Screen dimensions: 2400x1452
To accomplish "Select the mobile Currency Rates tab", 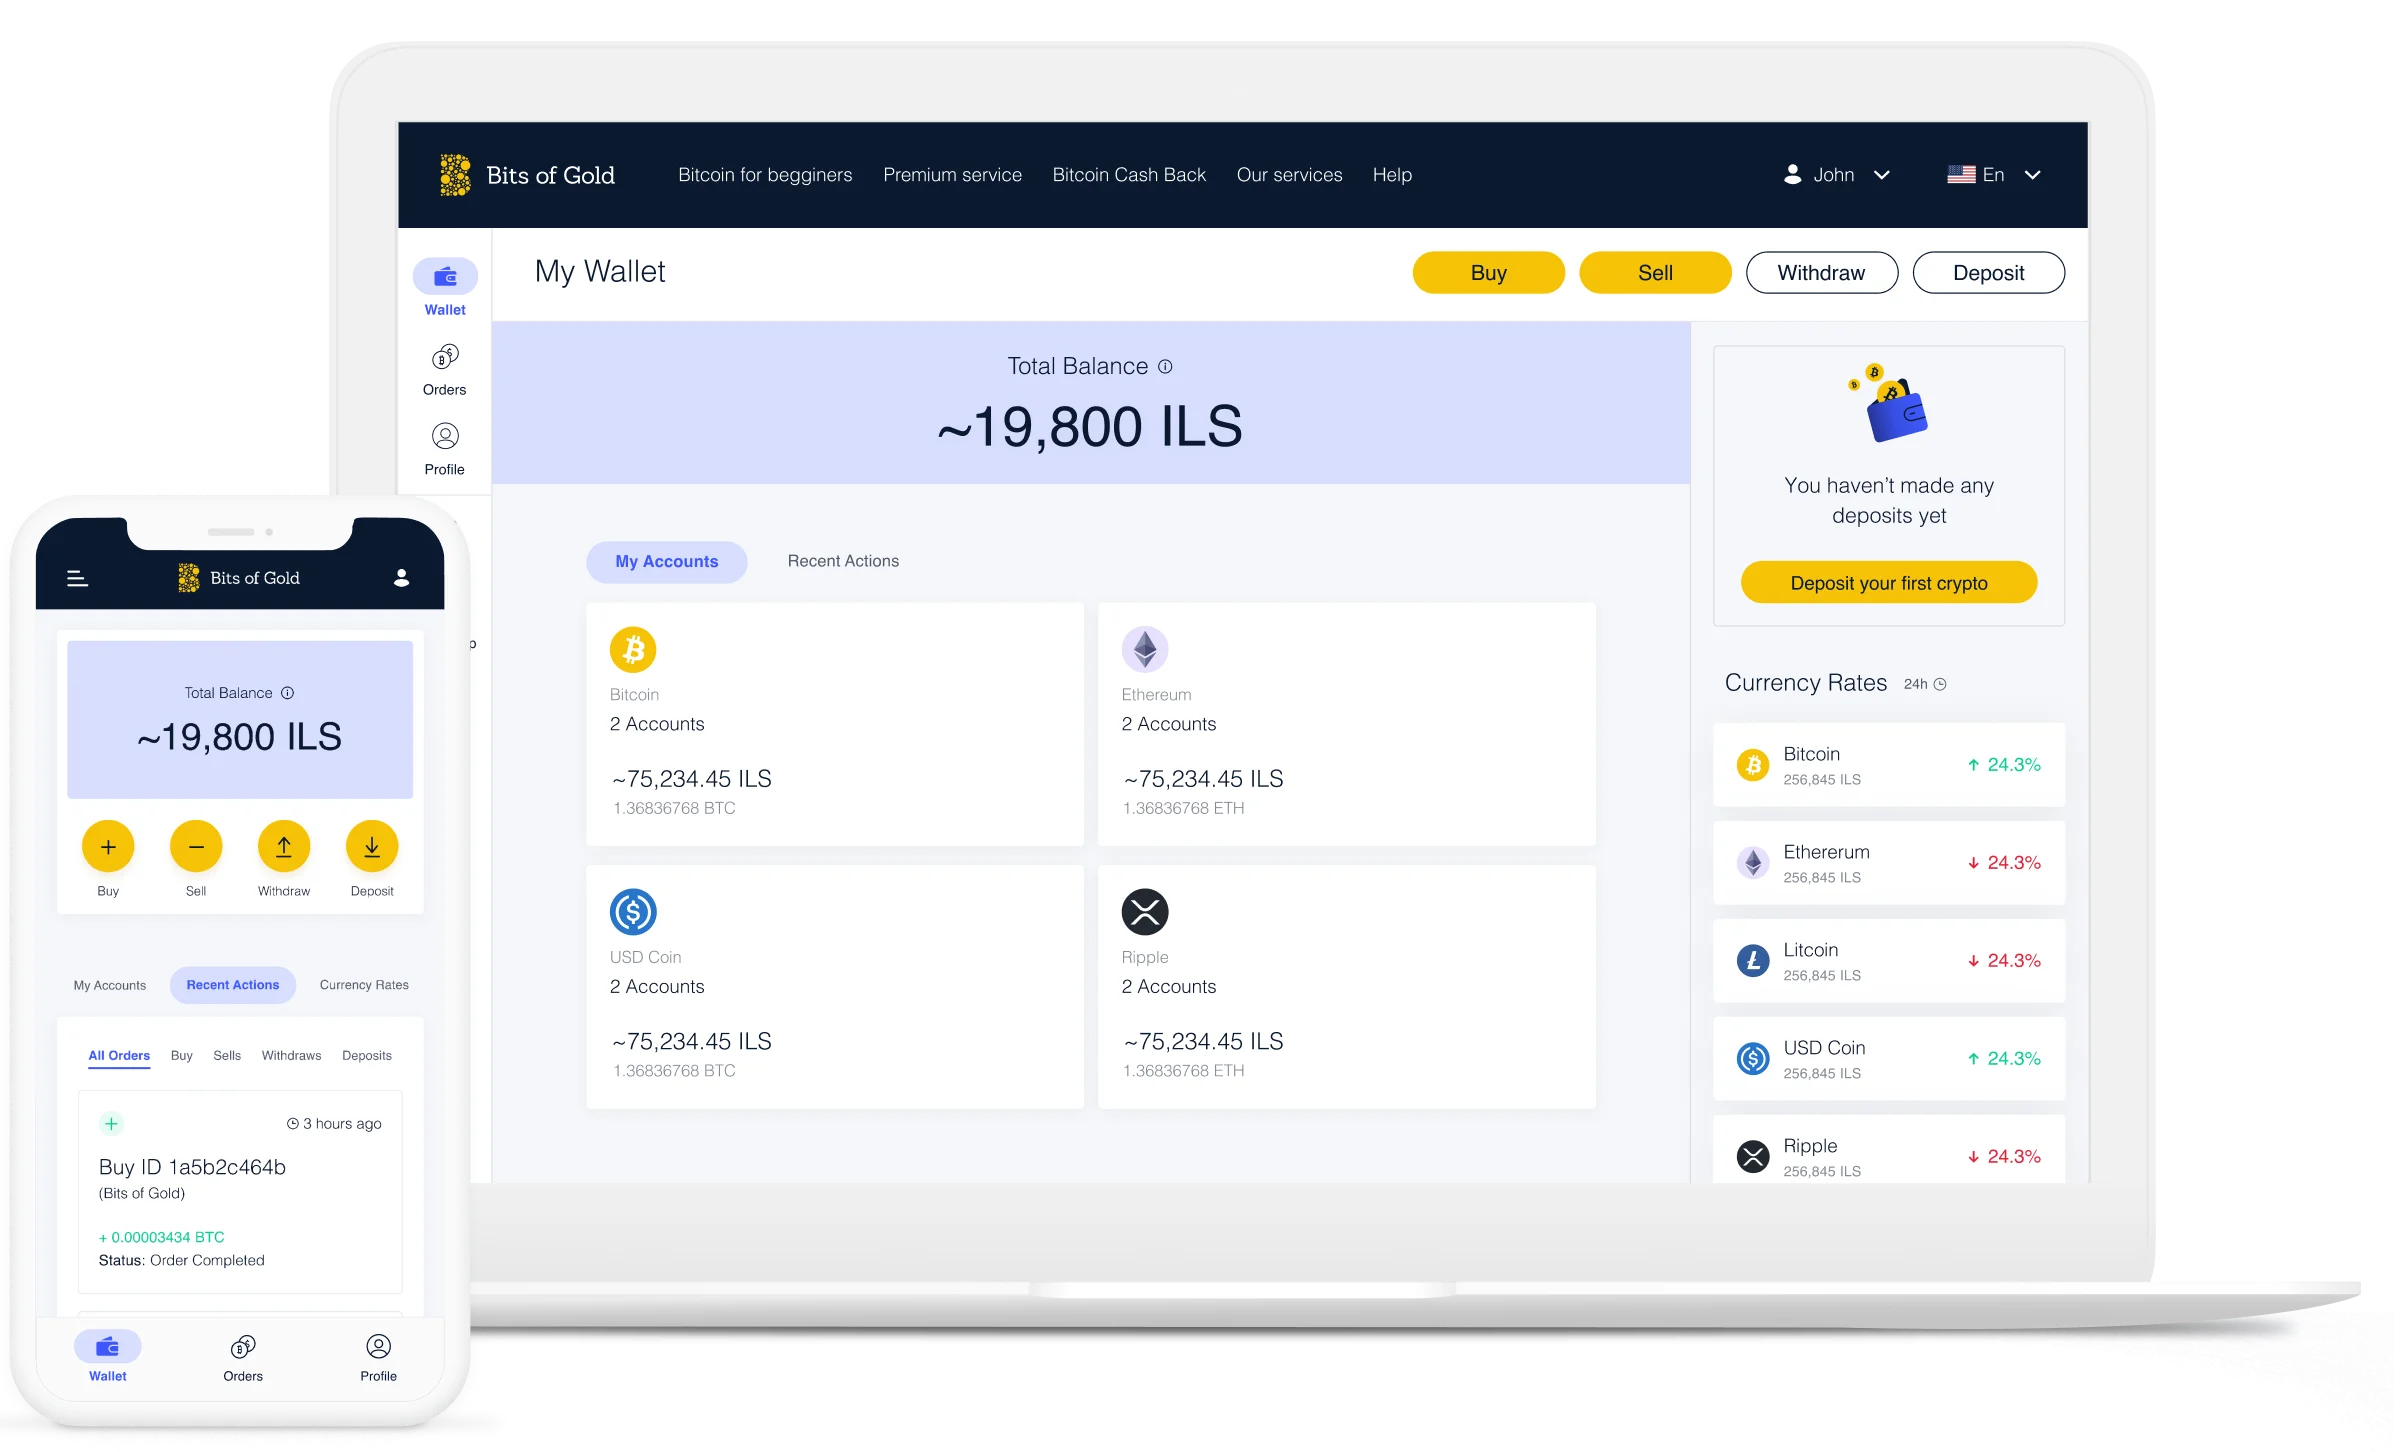I will pos(364,985).
